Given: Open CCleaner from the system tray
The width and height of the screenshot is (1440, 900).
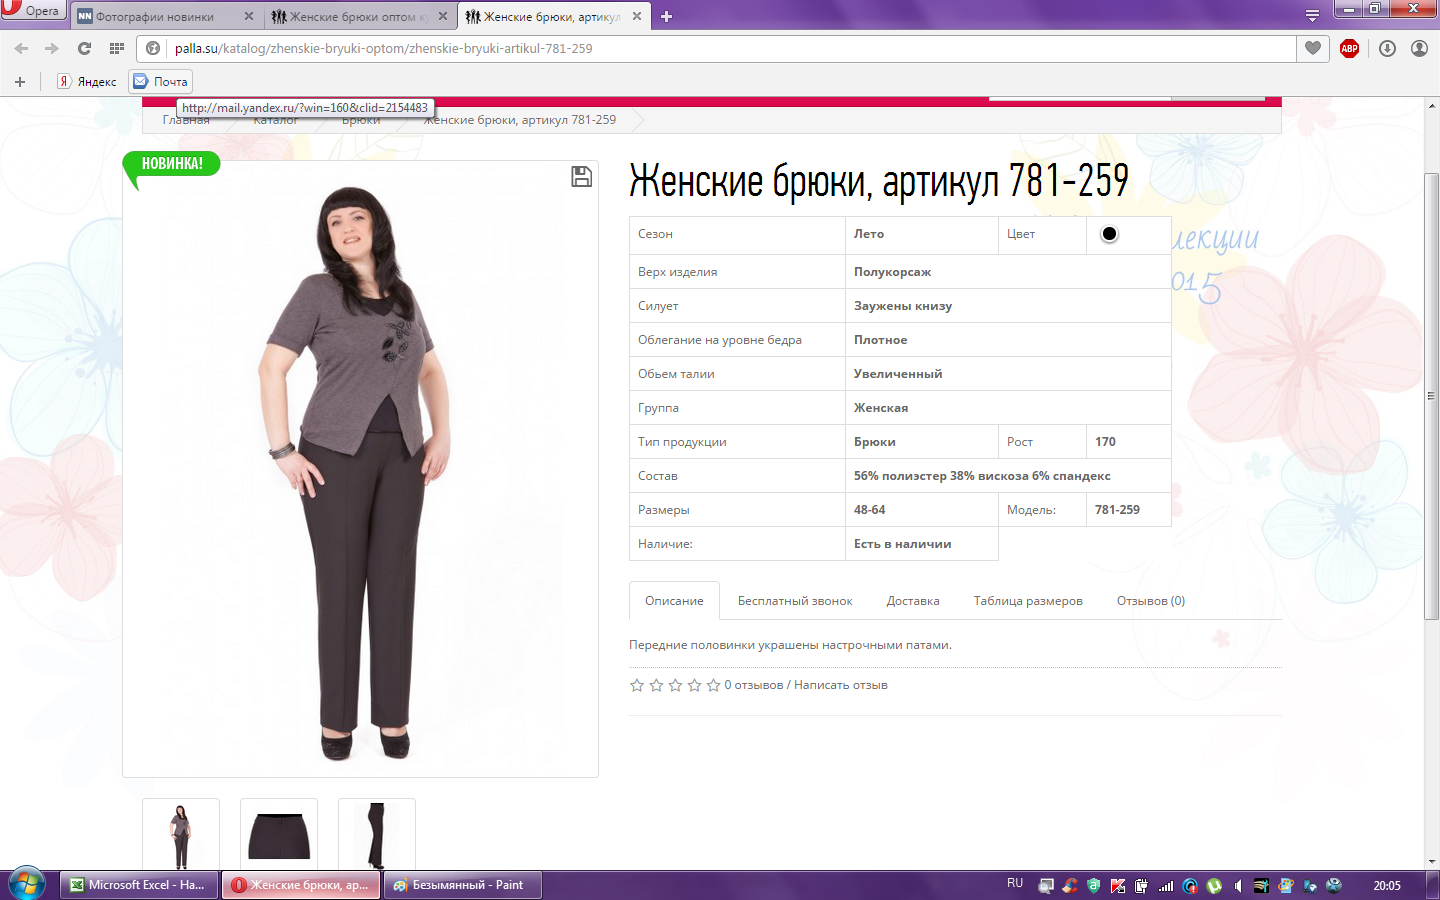Looking at the screenshot, I should click(x=1070, y=886).
